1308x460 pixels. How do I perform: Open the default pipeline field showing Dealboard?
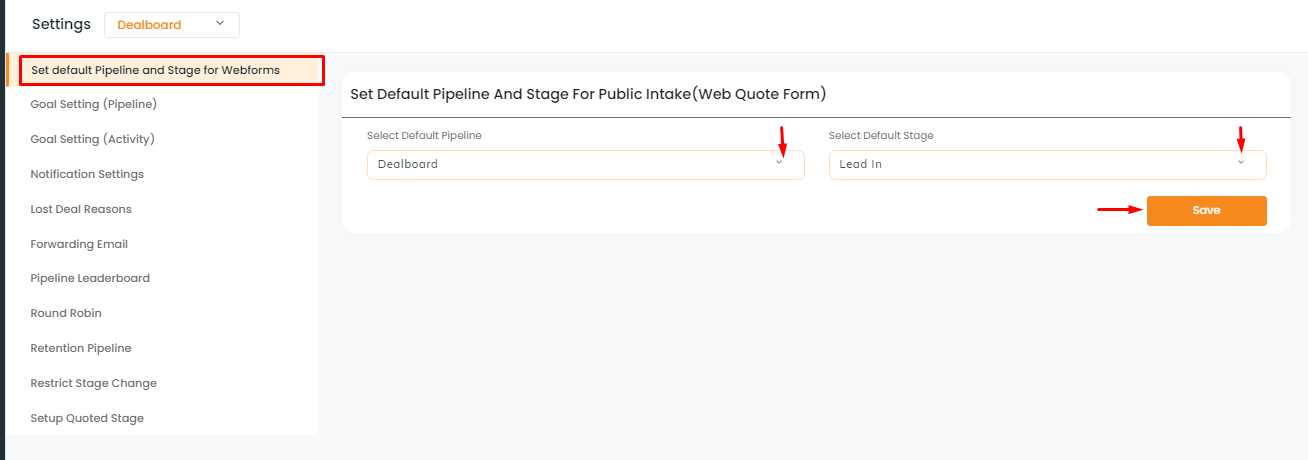coord(586,164)
